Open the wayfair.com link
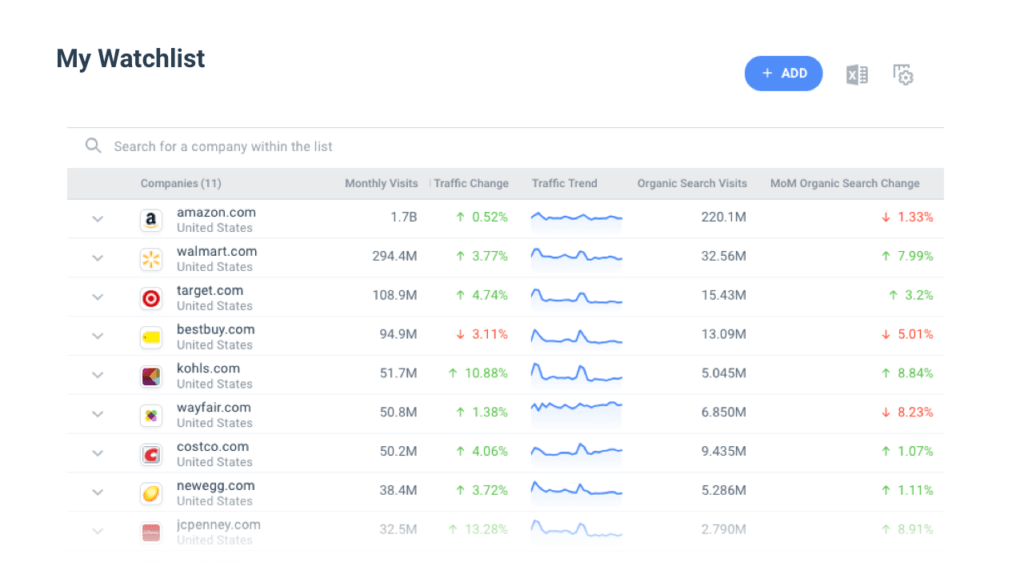Viewport: 1024px width, 574px height. pyautogui.click(x=214, y=407)
